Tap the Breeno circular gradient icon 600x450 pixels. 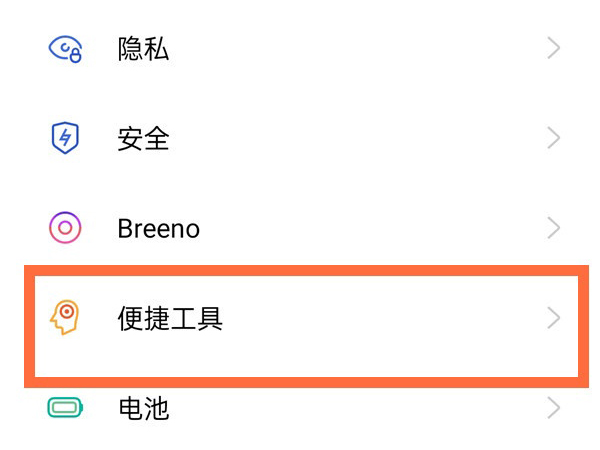[x=65, y=228]
